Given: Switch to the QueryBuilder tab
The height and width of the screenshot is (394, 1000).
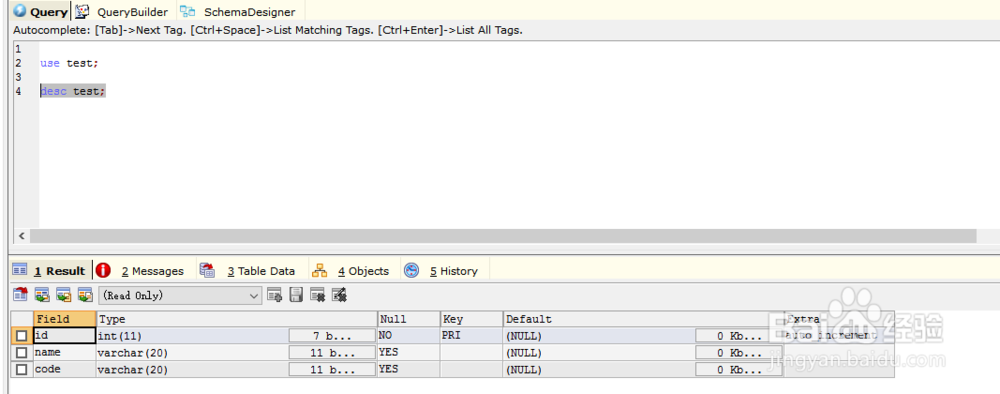Looking at the screenshot, I should click(123, 11).
